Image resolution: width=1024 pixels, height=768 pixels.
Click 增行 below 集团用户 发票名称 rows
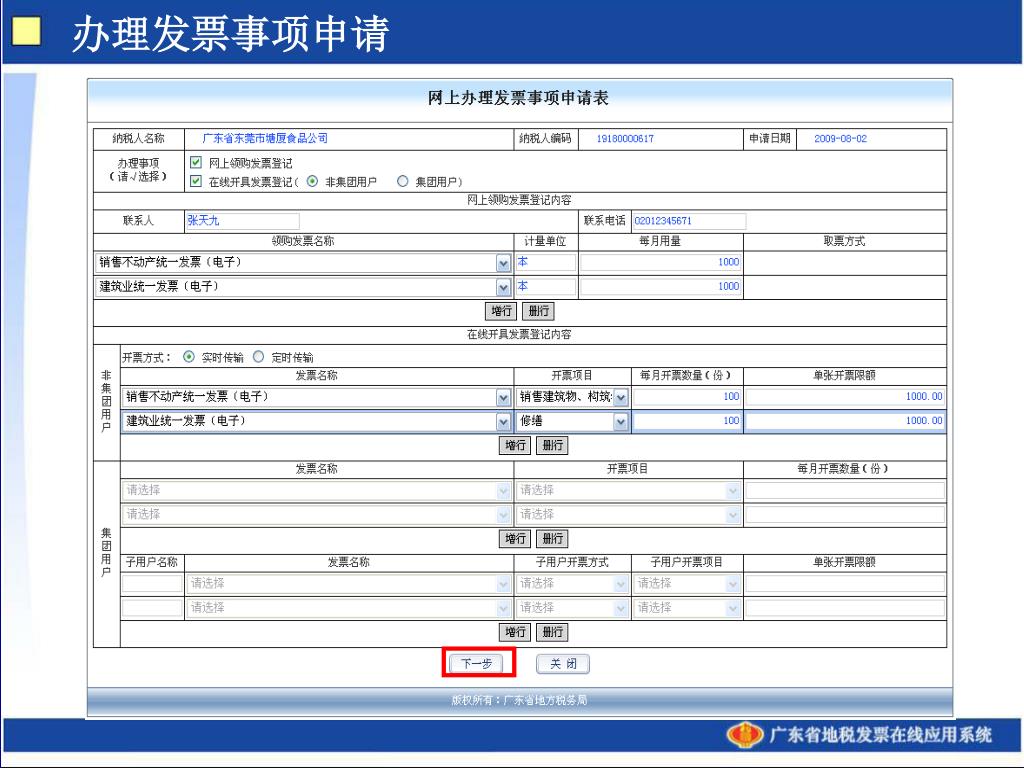[515, 539]
